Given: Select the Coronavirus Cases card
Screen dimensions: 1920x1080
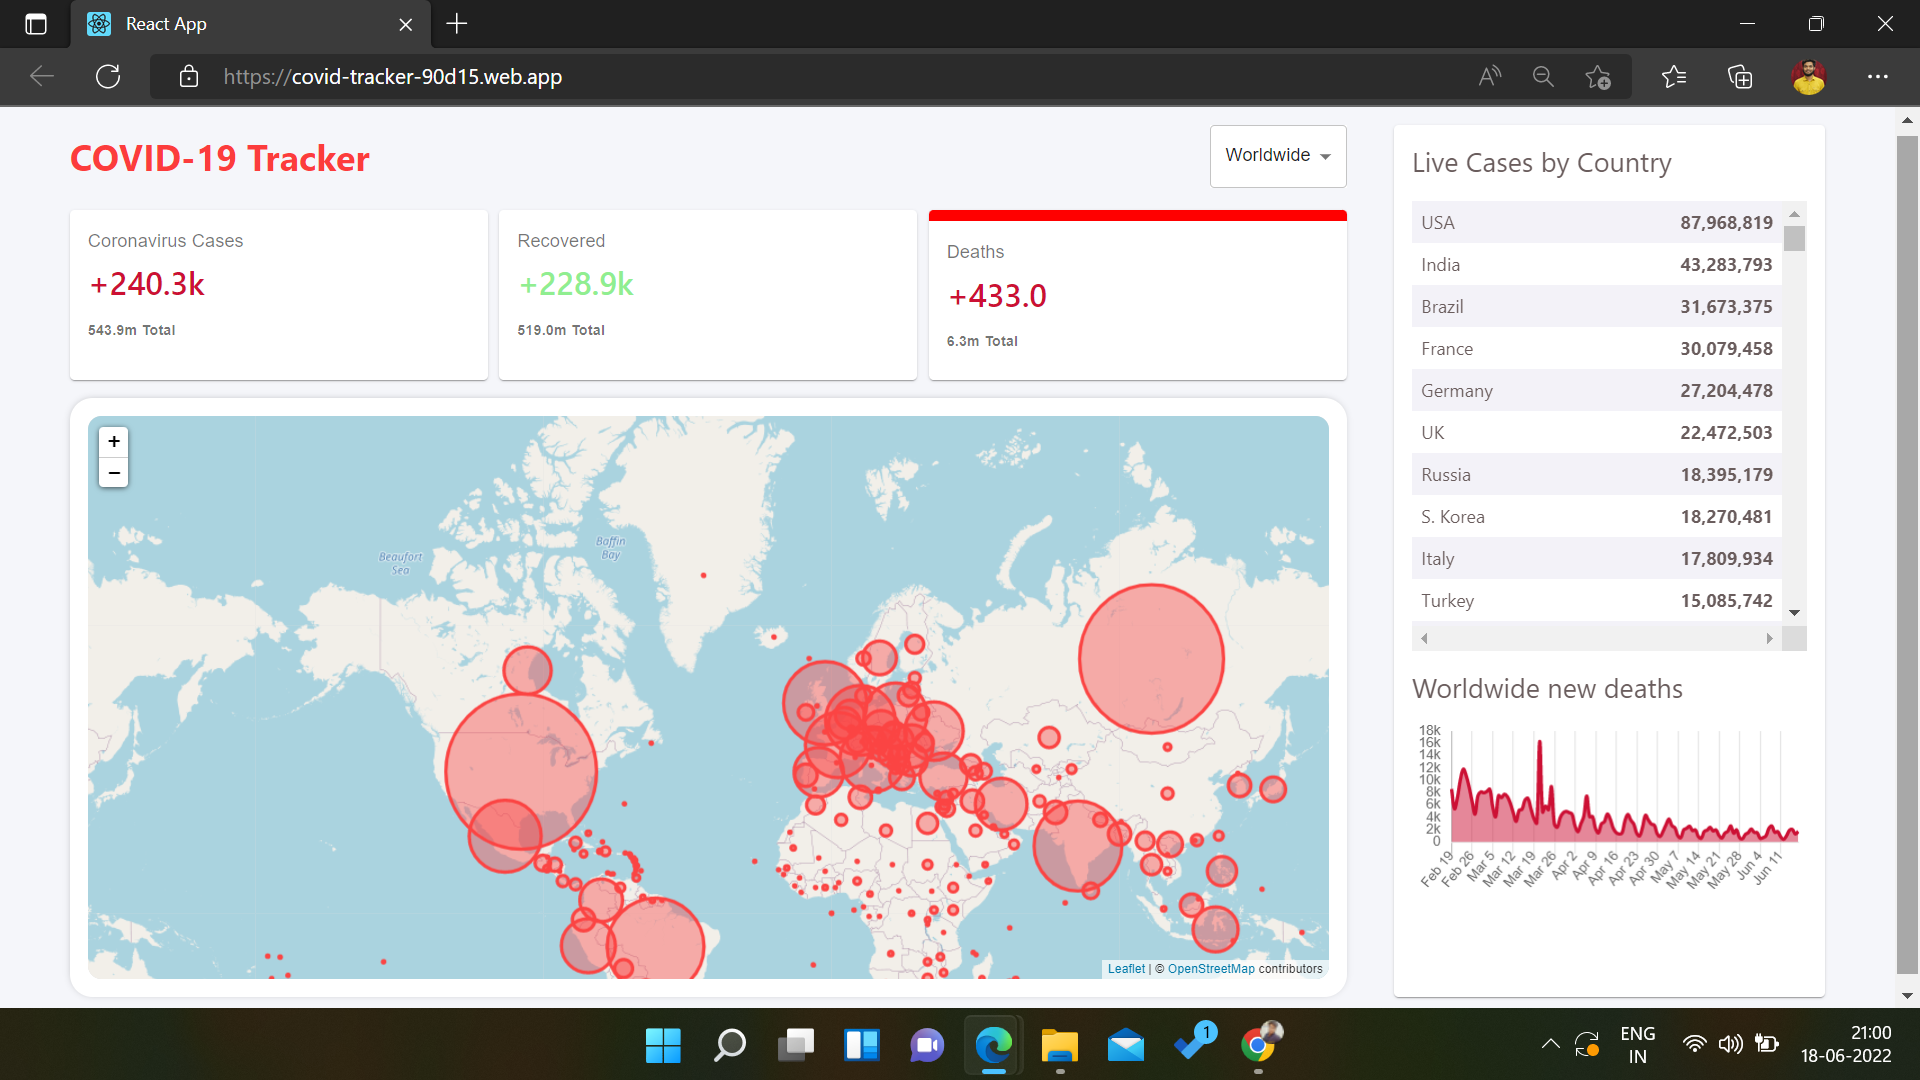Looking at the screenshot, I should point(279,295).
